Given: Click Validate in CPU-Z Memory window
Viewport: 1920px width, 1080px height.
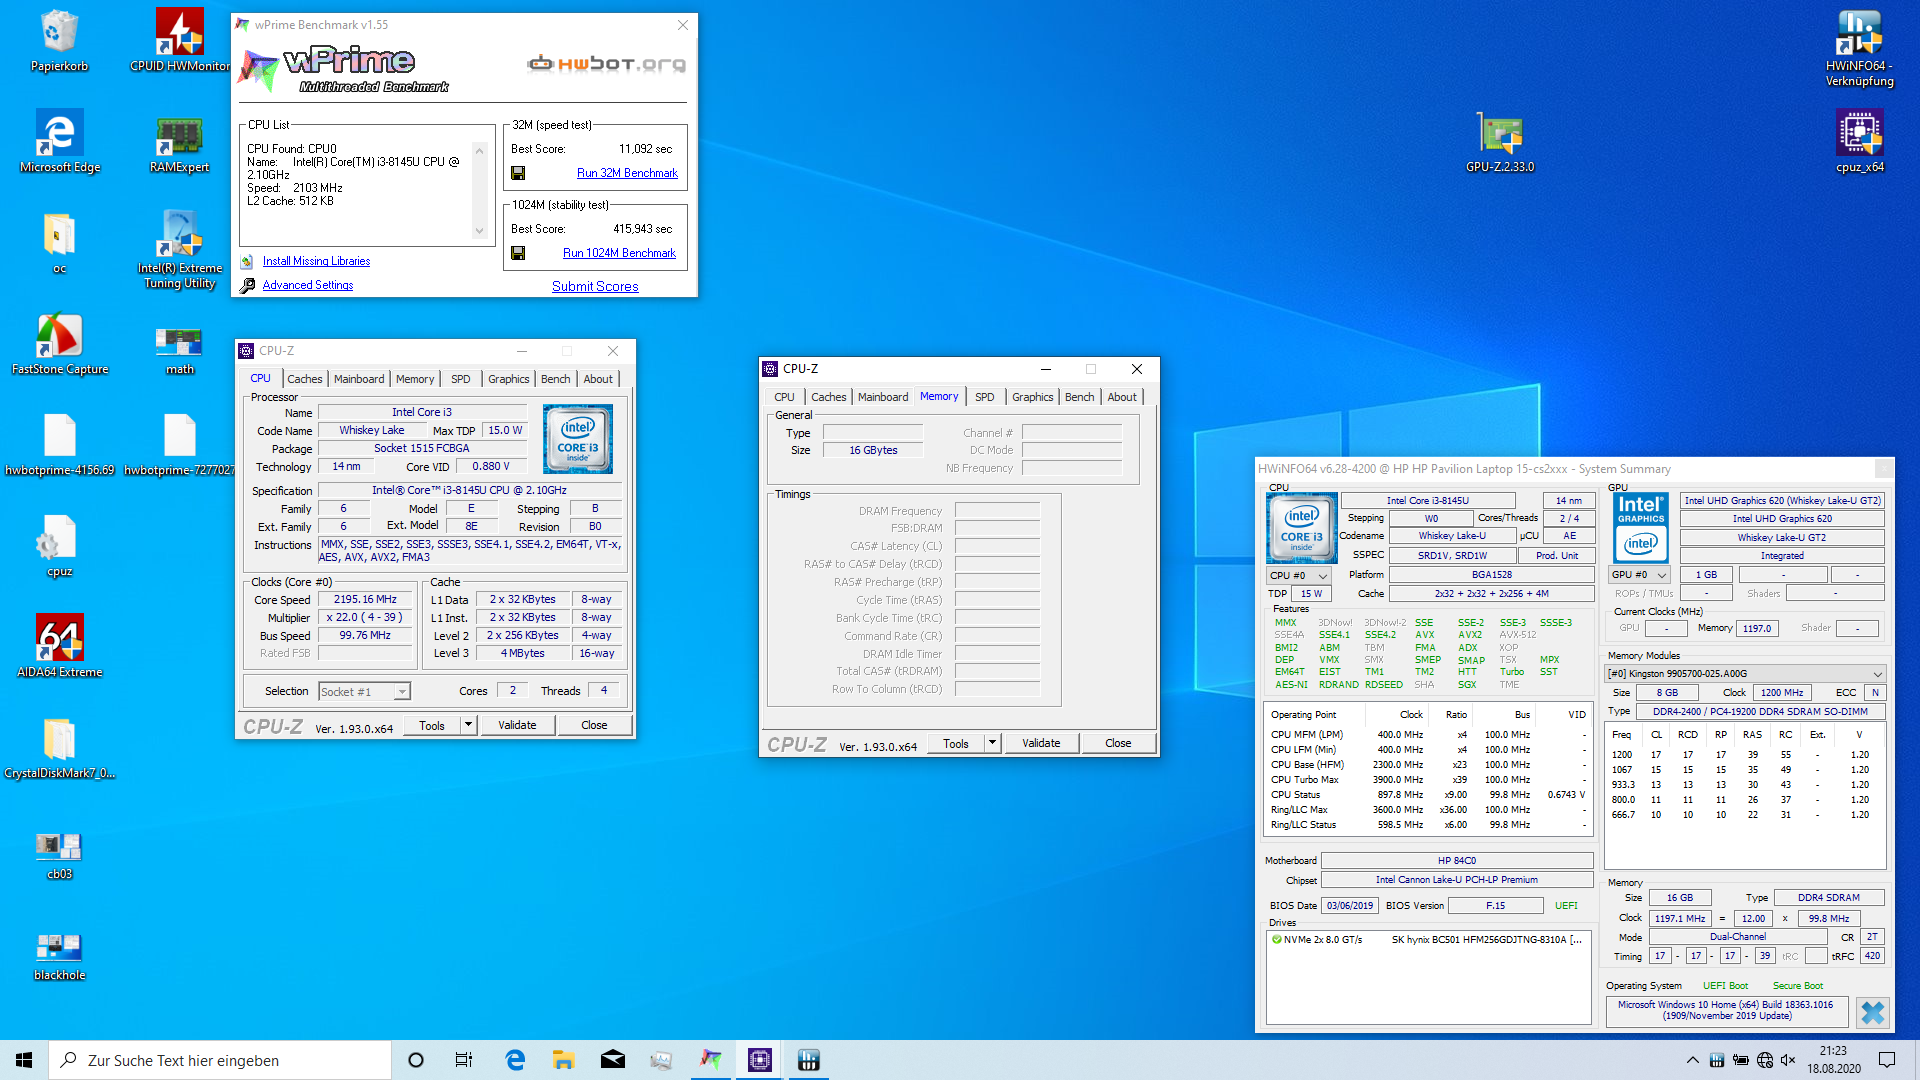Looking at the screenshot, I should (x=1041, y=743).
